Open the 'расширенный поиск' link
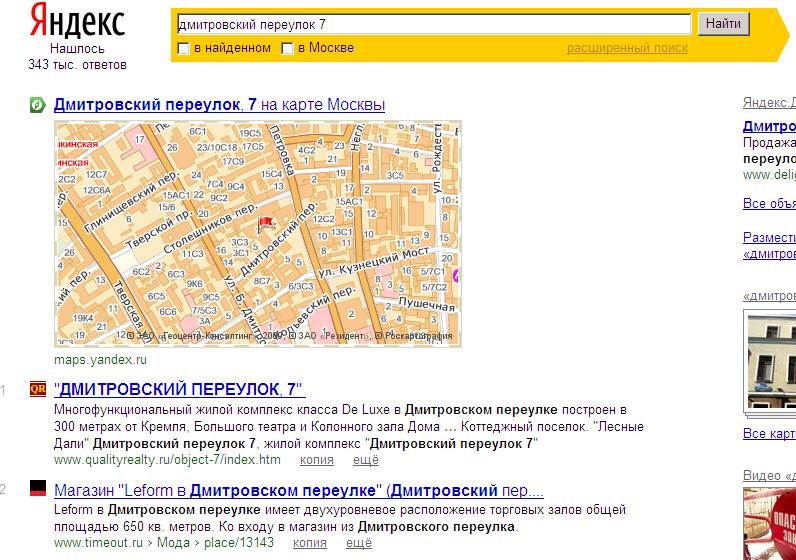Screen dimensions: 796x560 pyautogui.click(x=627, y=48)
